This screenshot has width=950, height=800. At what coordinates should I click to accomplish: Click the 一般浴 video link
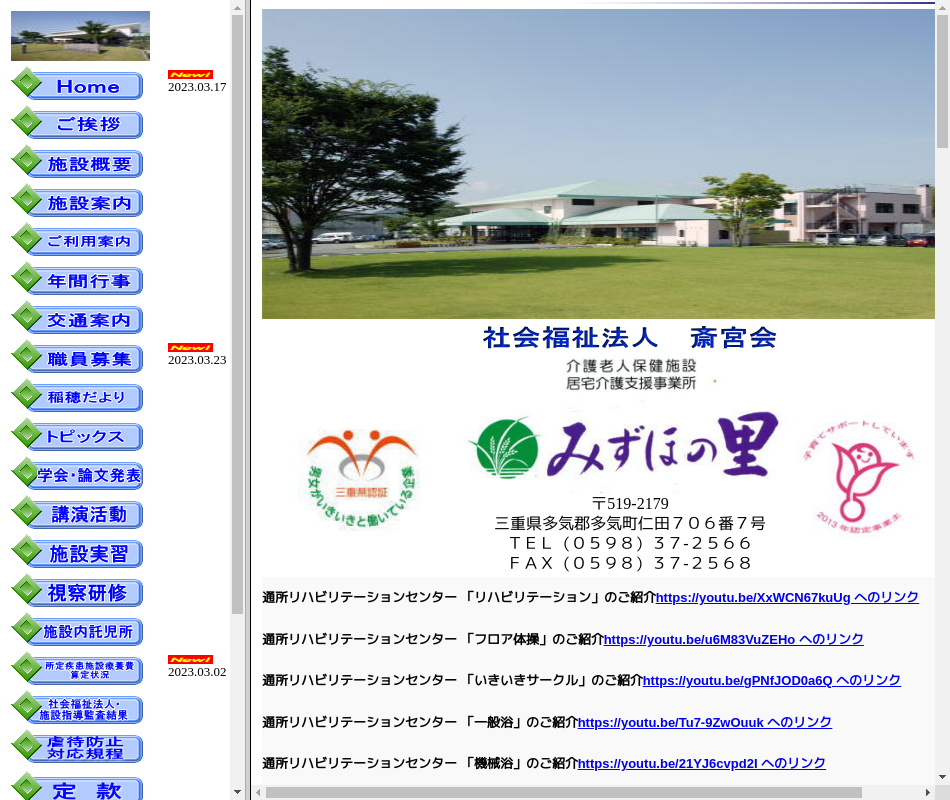(x=704, y=722)
